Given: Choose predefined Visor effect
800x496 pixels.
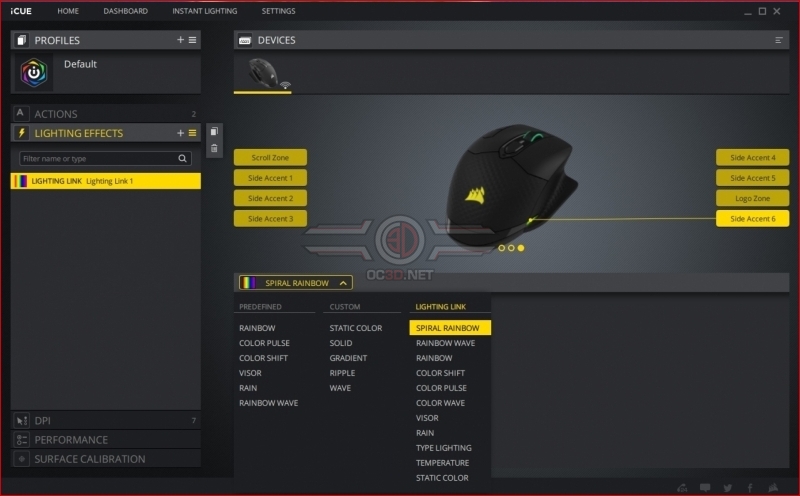Looking at the screenshot, I should 250,373.
